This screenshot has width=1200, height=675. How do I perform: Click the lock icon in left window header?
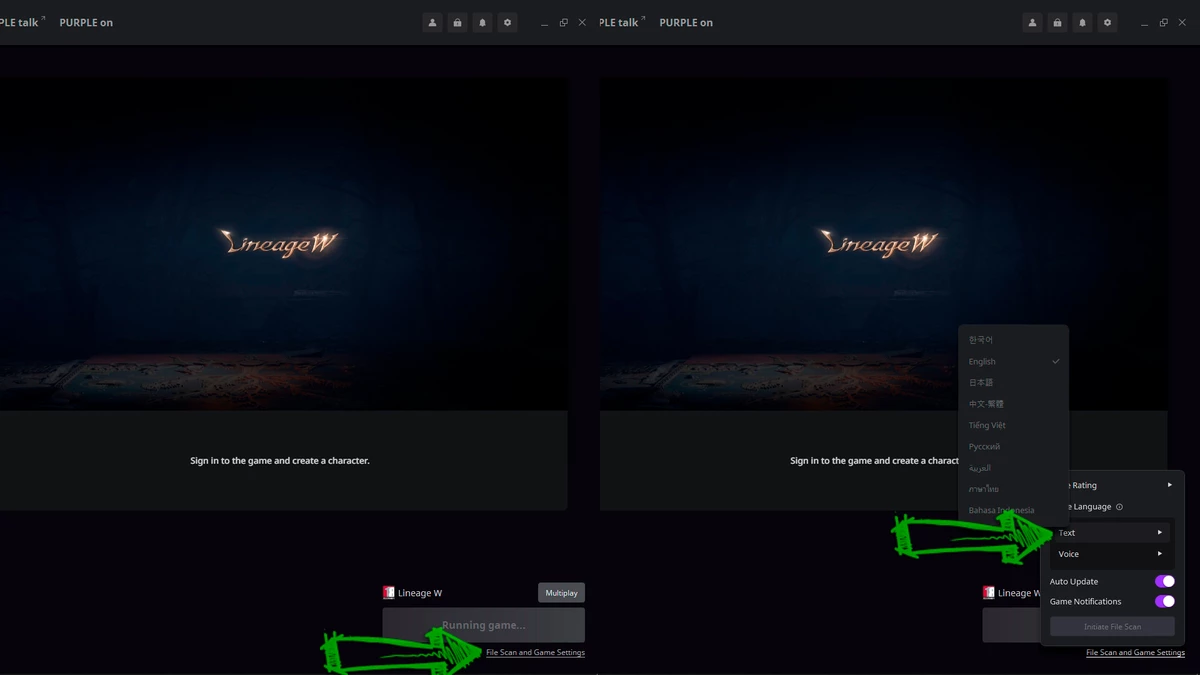(457, 22)
